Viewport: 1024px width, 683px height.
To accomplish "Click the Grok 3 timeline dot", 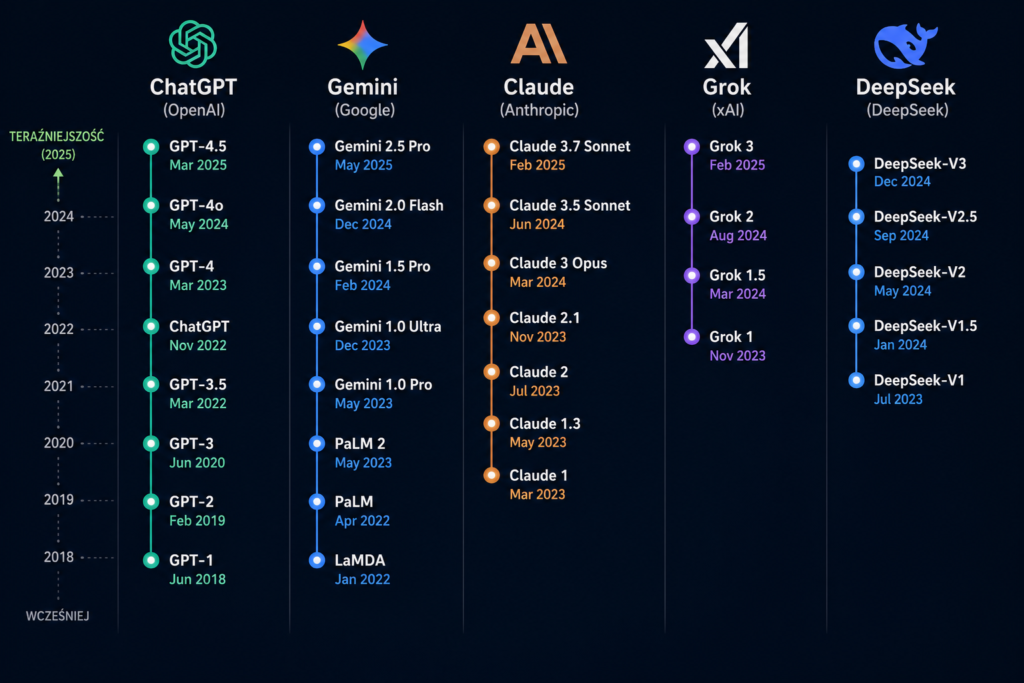I will click(691, 147).
